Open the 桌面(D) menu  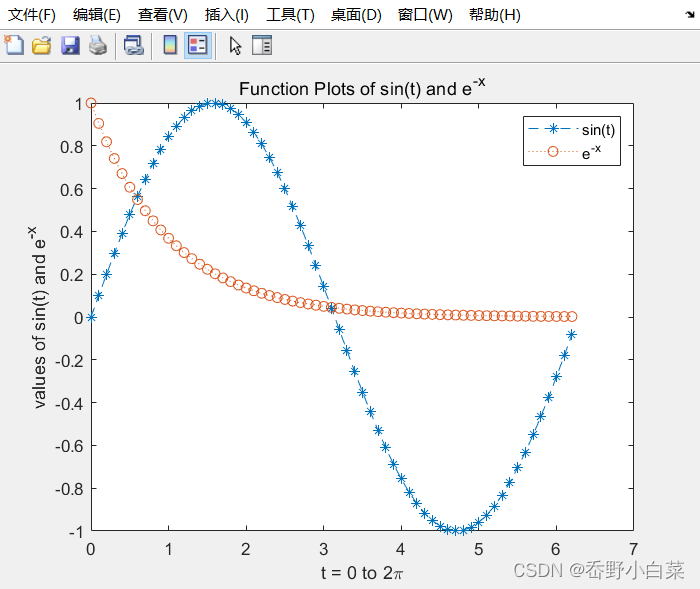point(356,15)
